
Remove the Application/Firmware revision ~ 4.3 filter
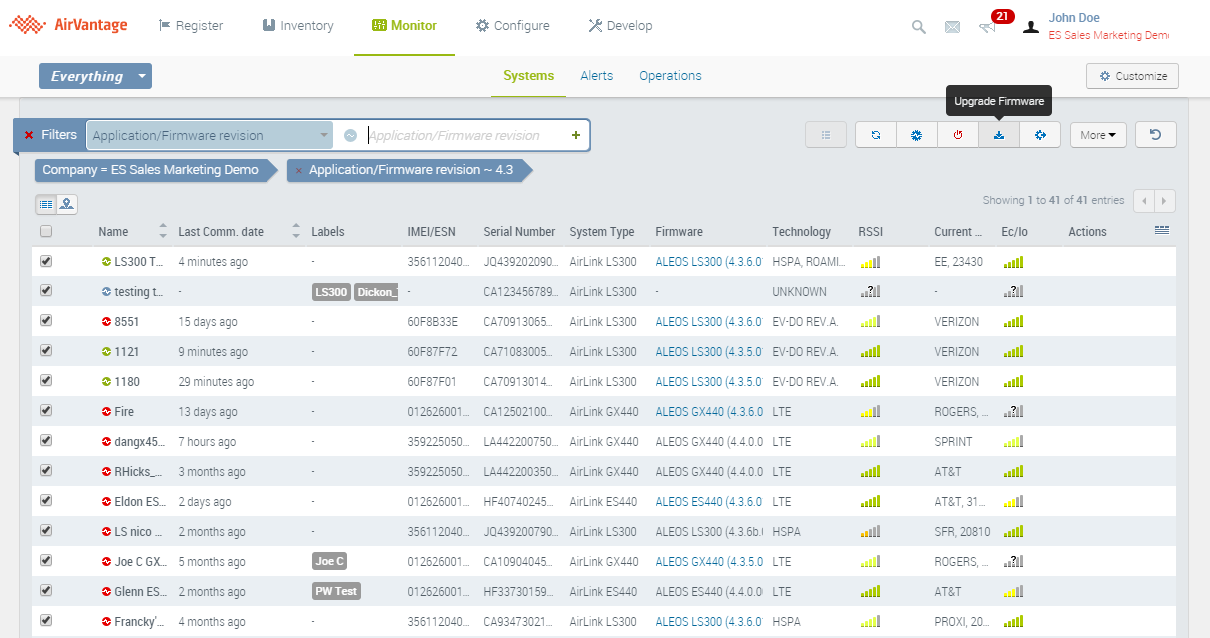point(299,171)
